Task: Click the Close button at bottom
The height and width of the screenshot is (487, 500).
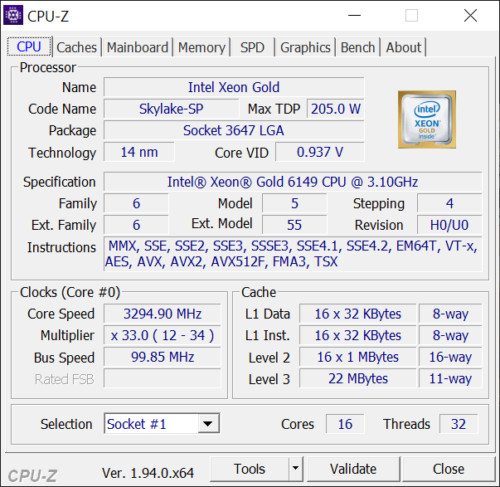Action: coord(449,469)
